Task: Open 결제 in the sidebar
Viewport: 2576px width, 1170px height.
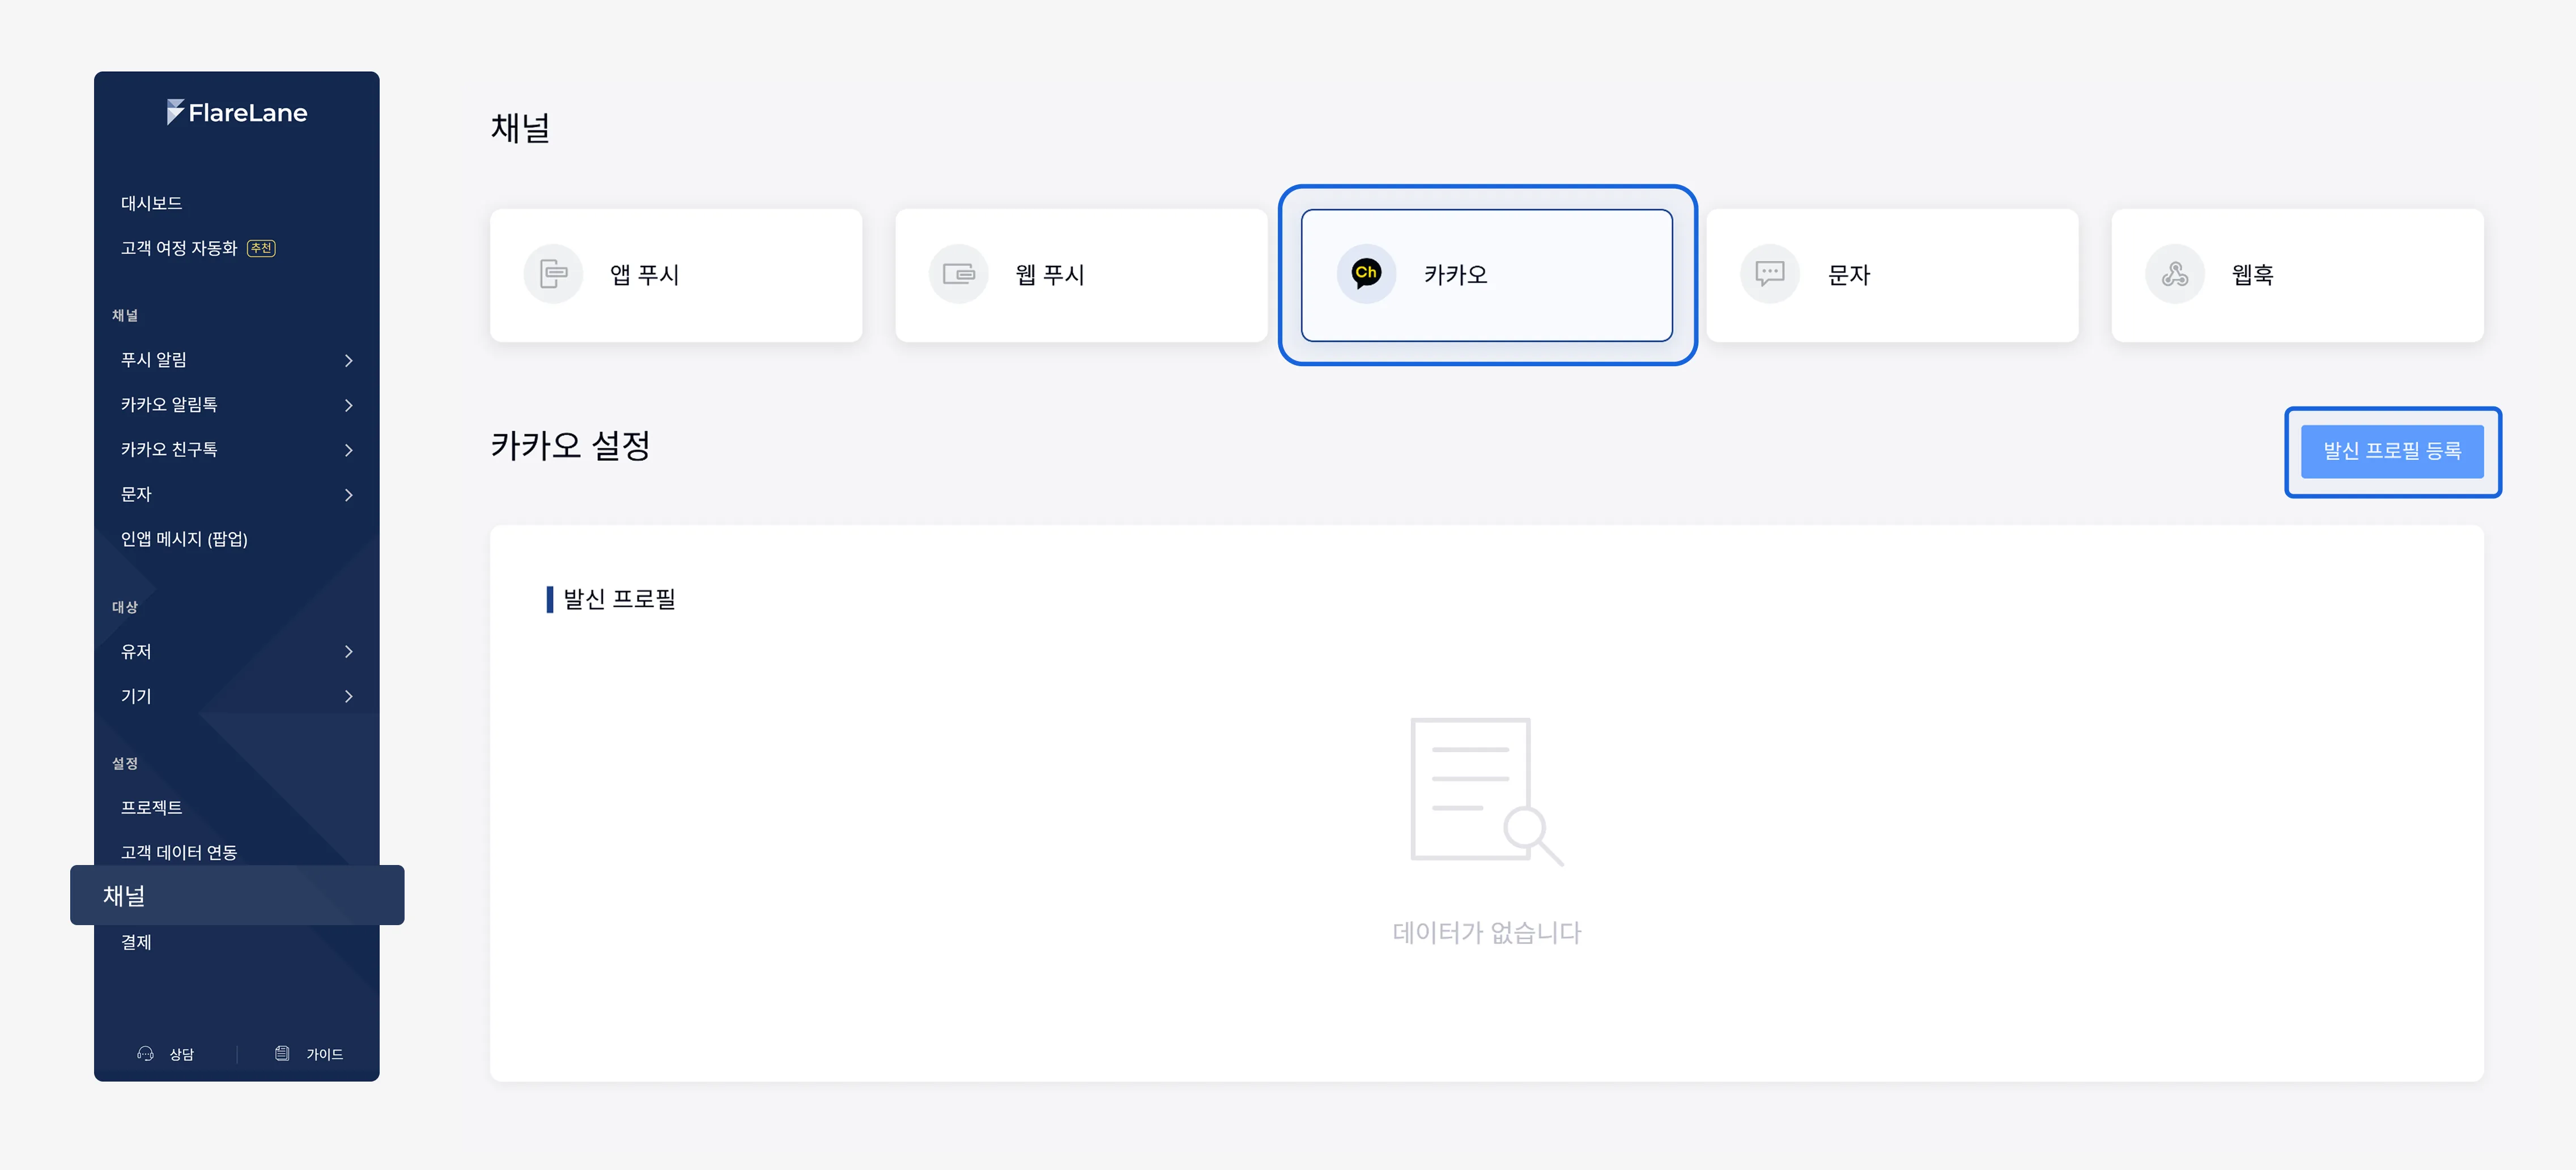Action: click(136, 942)
